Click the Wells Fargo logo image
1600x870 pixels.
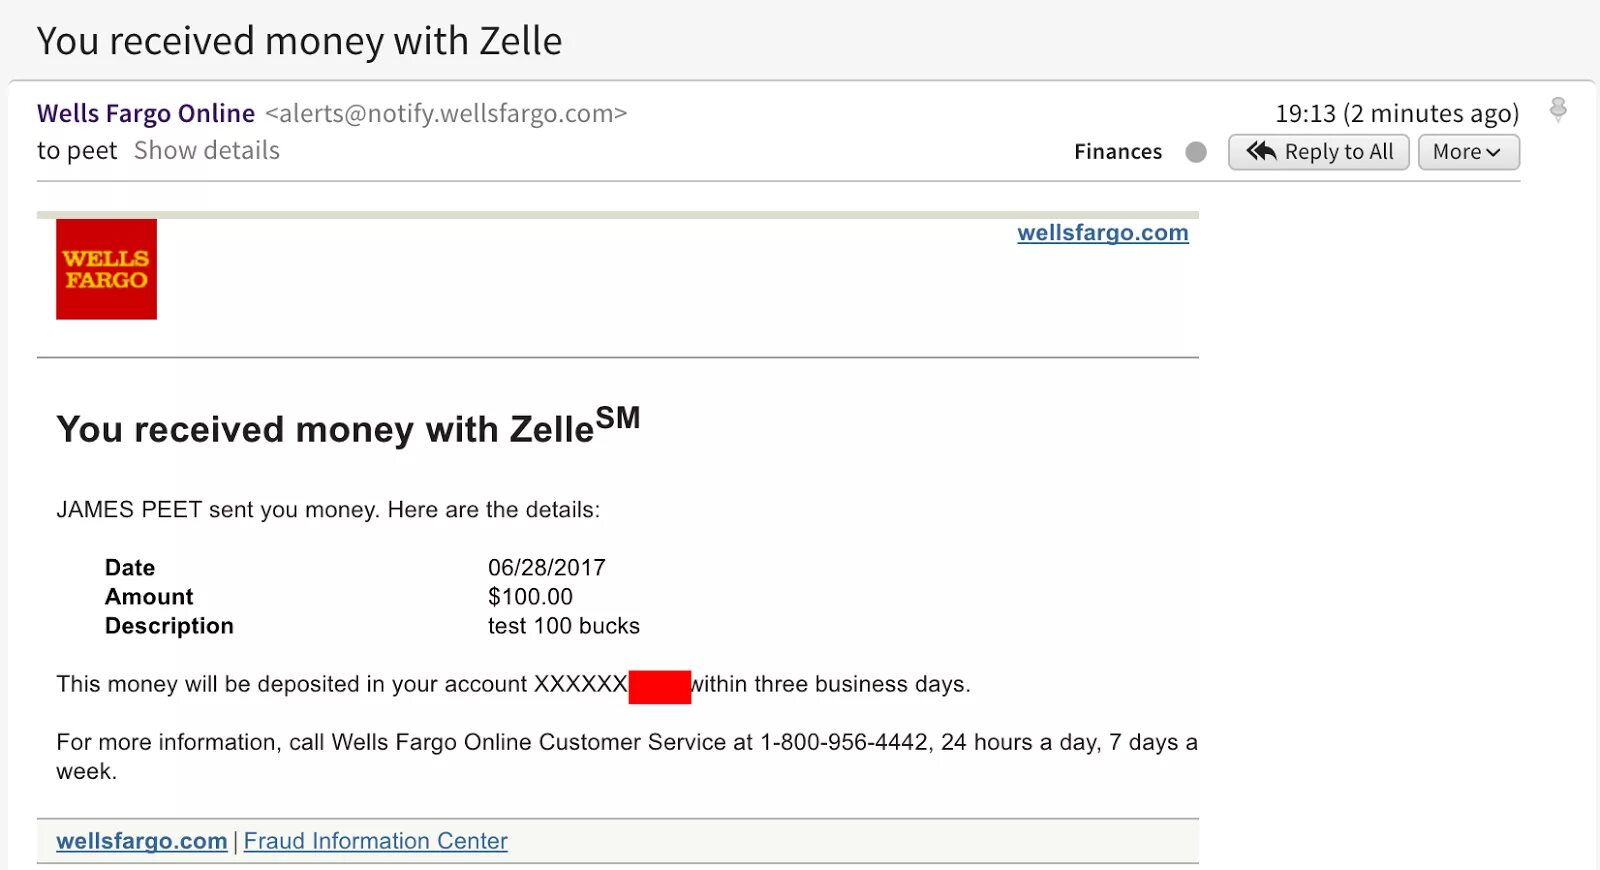(106, 269)
